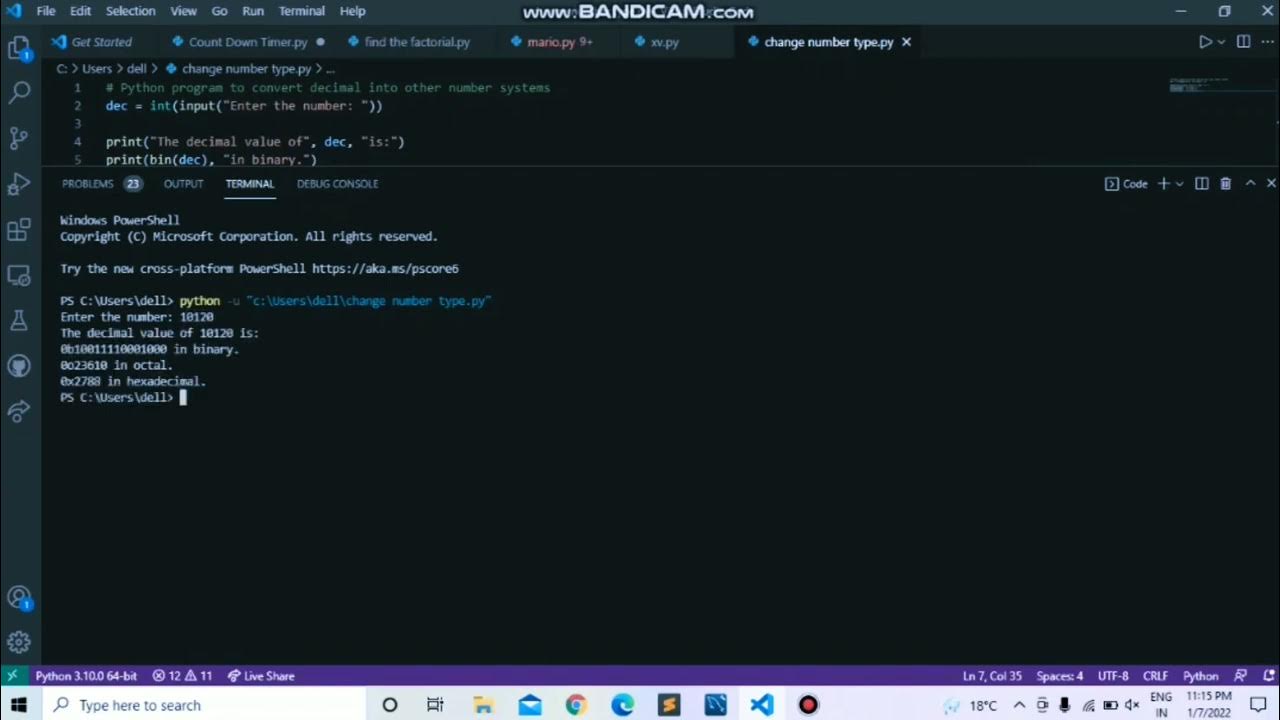Screen dimensions: 1280x720
Task: Close the change number type.py tab
Action: click(906, 42)
